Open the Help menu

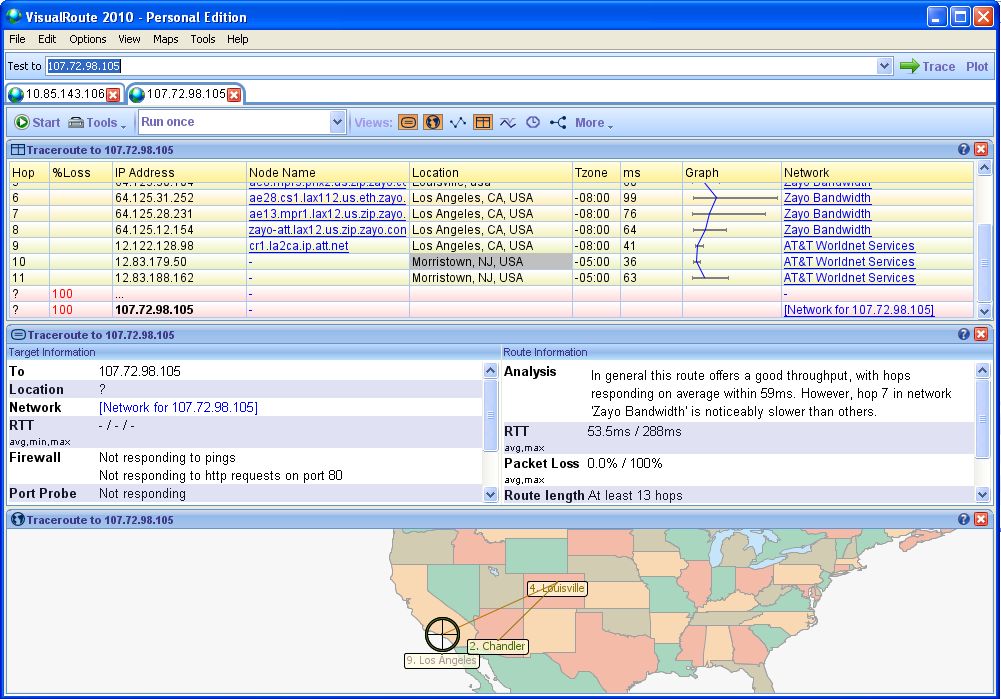coord(237,39)
